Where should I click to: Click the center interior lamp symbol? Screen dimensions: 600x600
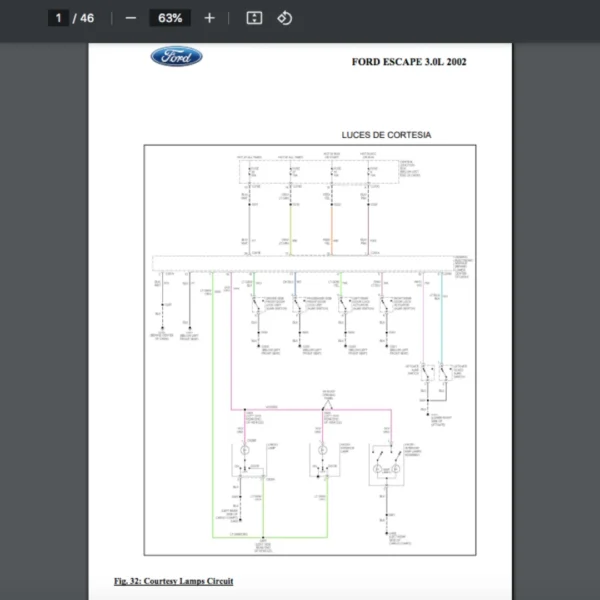tap(322, 451)
